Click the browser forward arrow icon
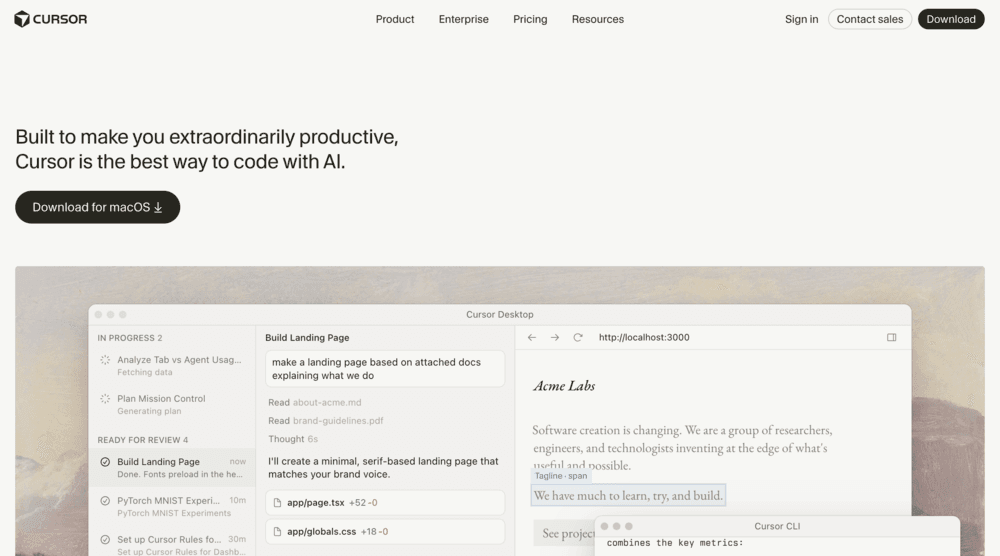 click(555, 337)
